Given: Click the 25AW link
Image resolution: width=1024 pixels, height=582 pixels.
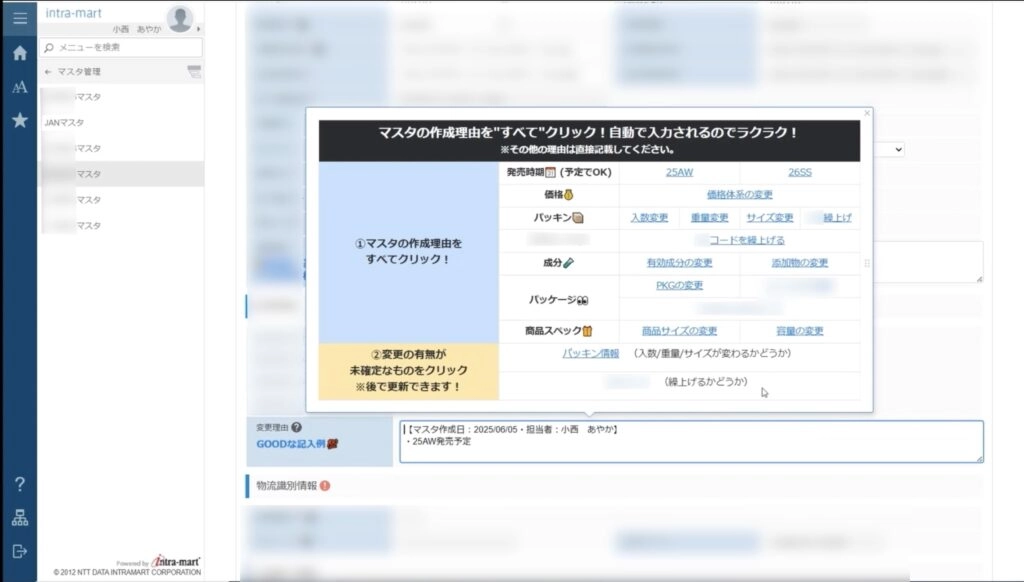Looking at the screenshot, I should click(x=679, y=172).
